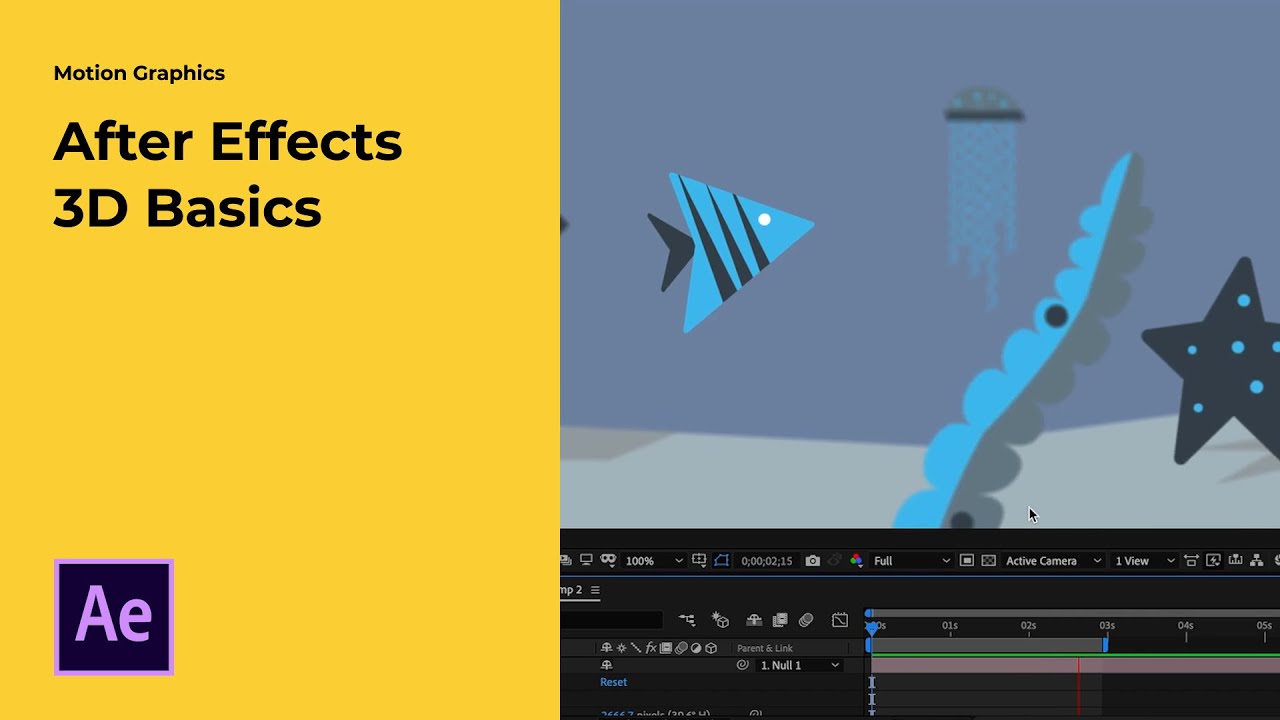This screenshot has width=1280, height=720.
Task: Toggle mask and shape path visibility
Action: pyautogui.click(x=721, y=560)
